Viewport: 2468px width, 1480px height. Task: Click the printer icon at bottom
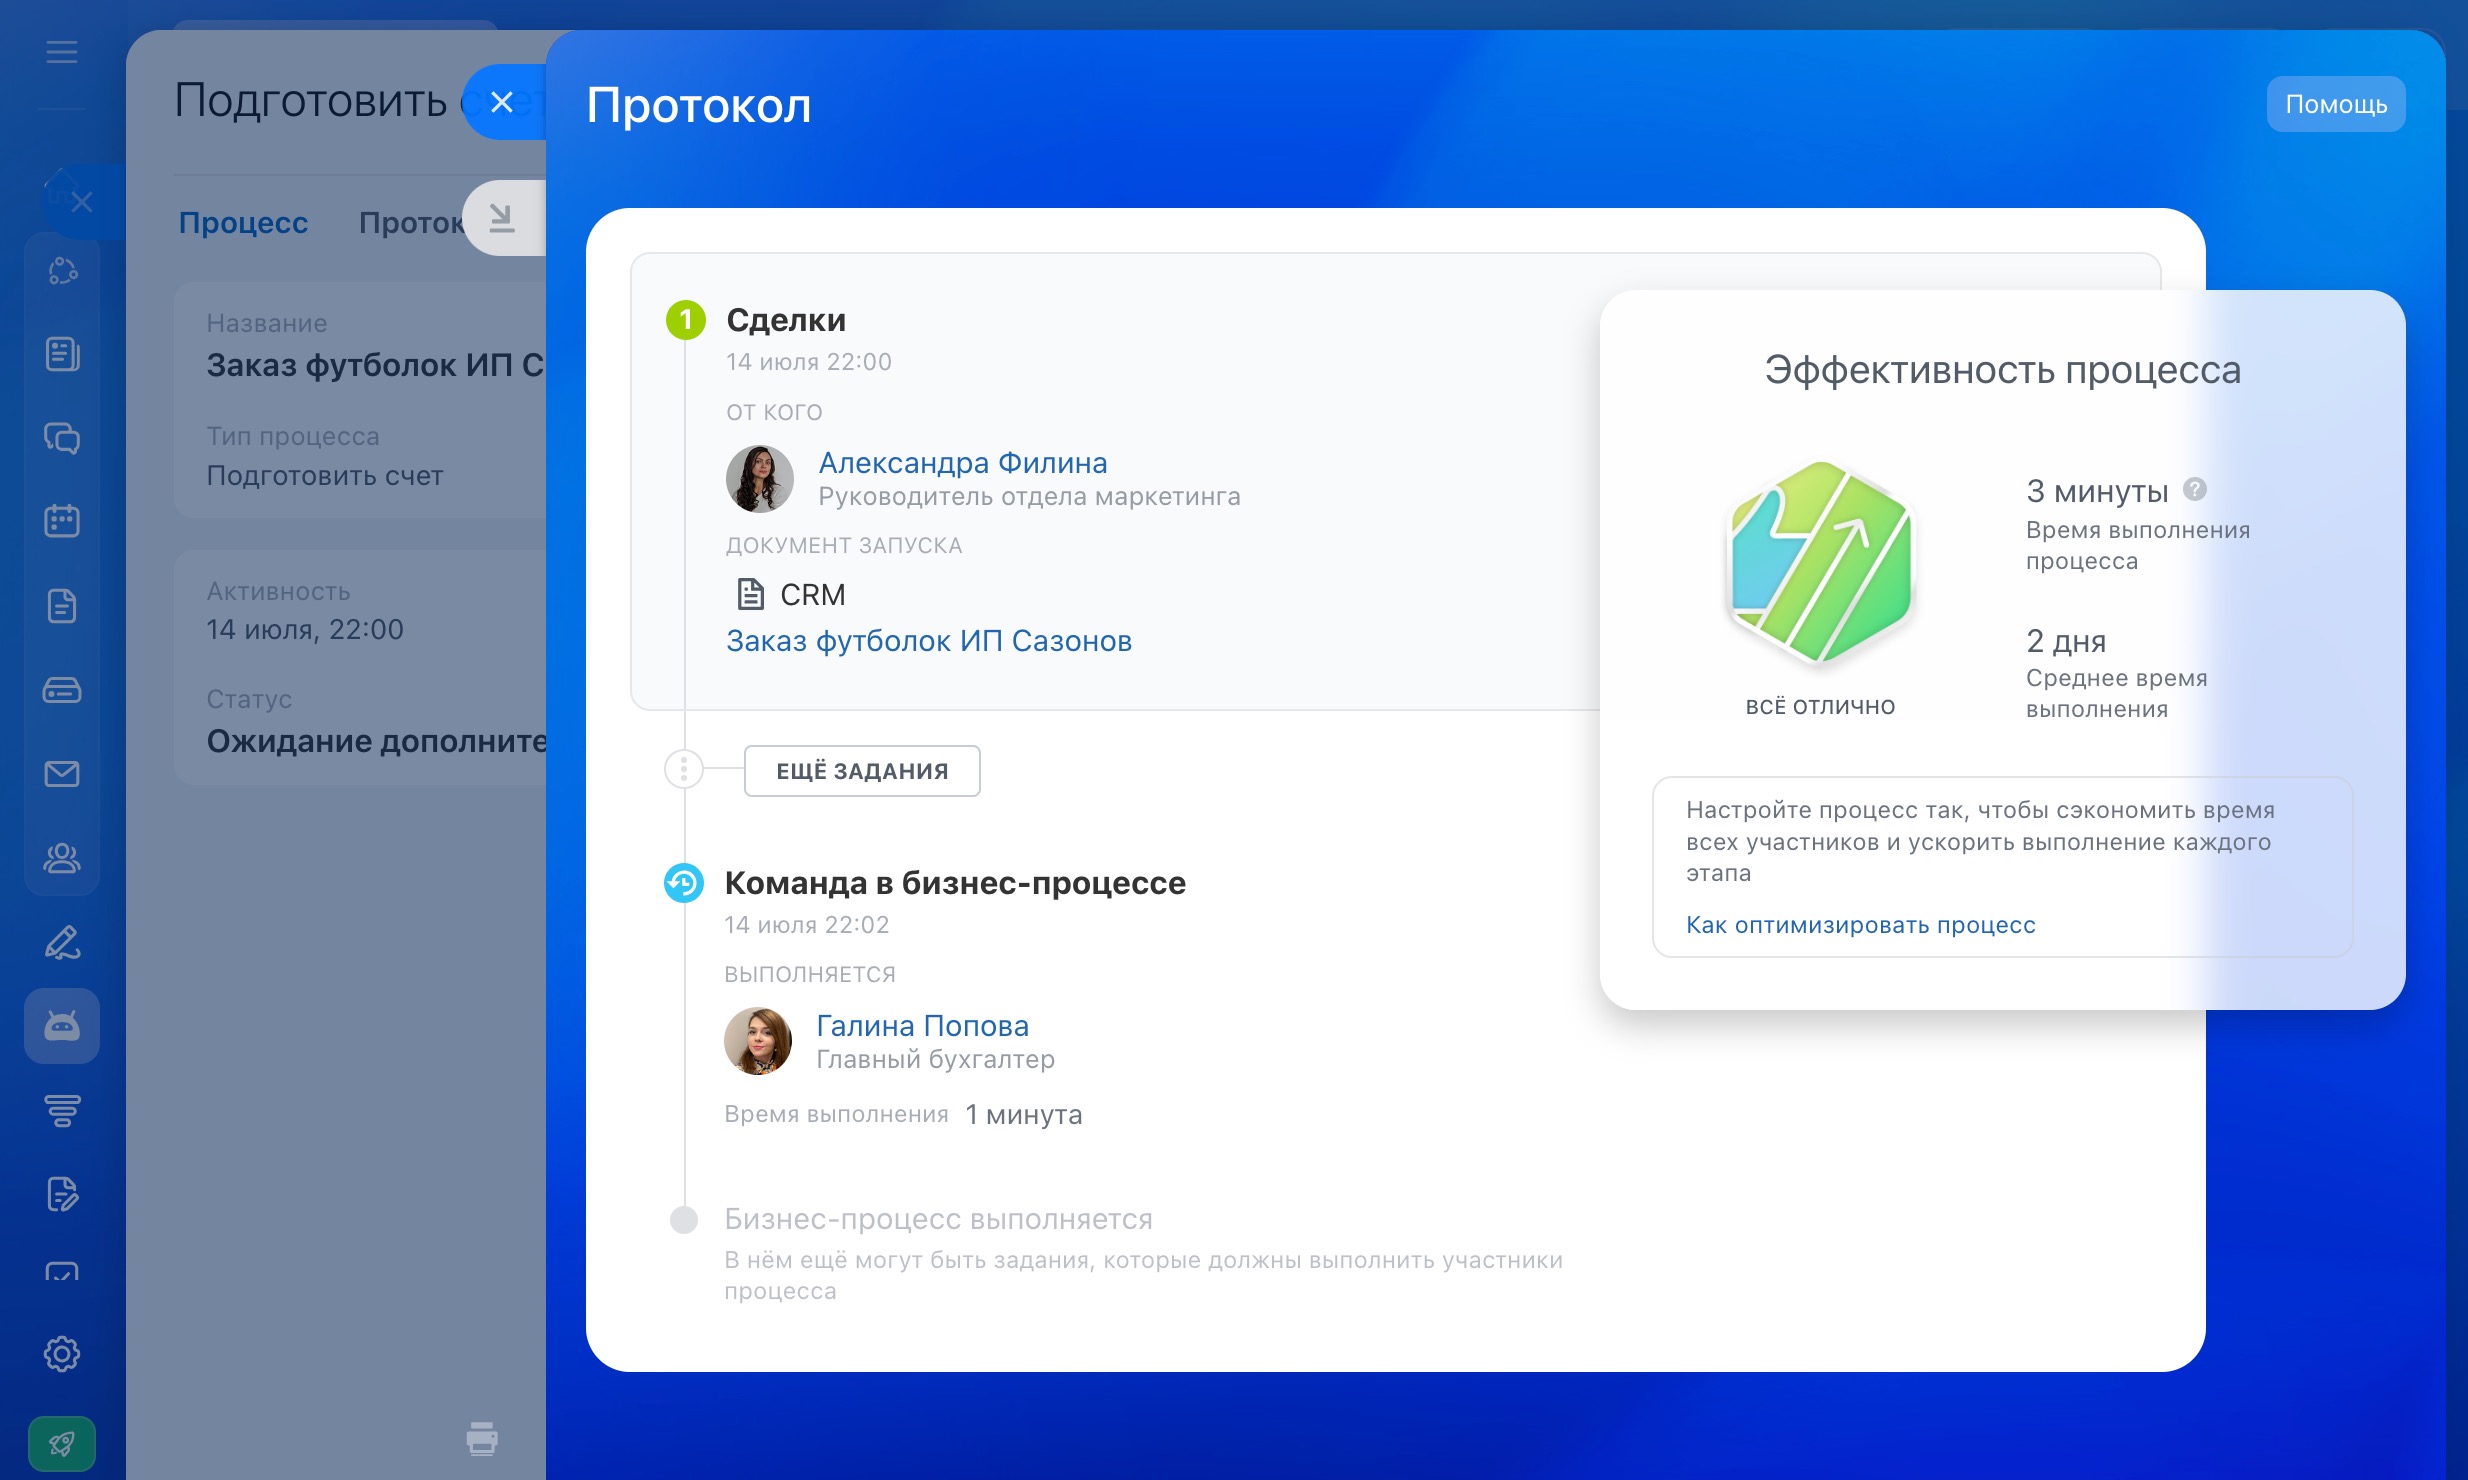pos(482,1438)
